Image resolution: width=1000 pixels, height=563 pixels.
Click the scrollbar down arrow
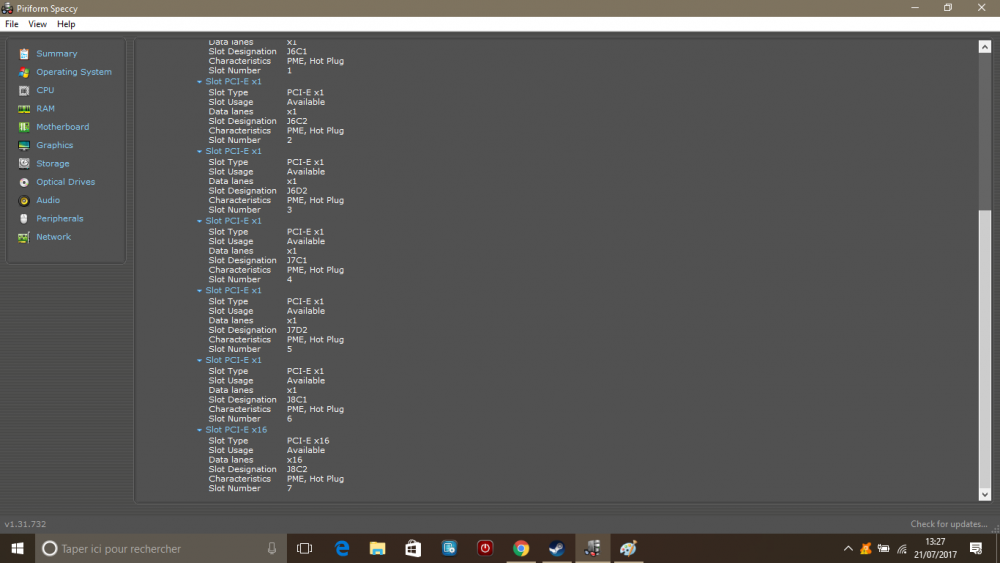click(985, 494)
